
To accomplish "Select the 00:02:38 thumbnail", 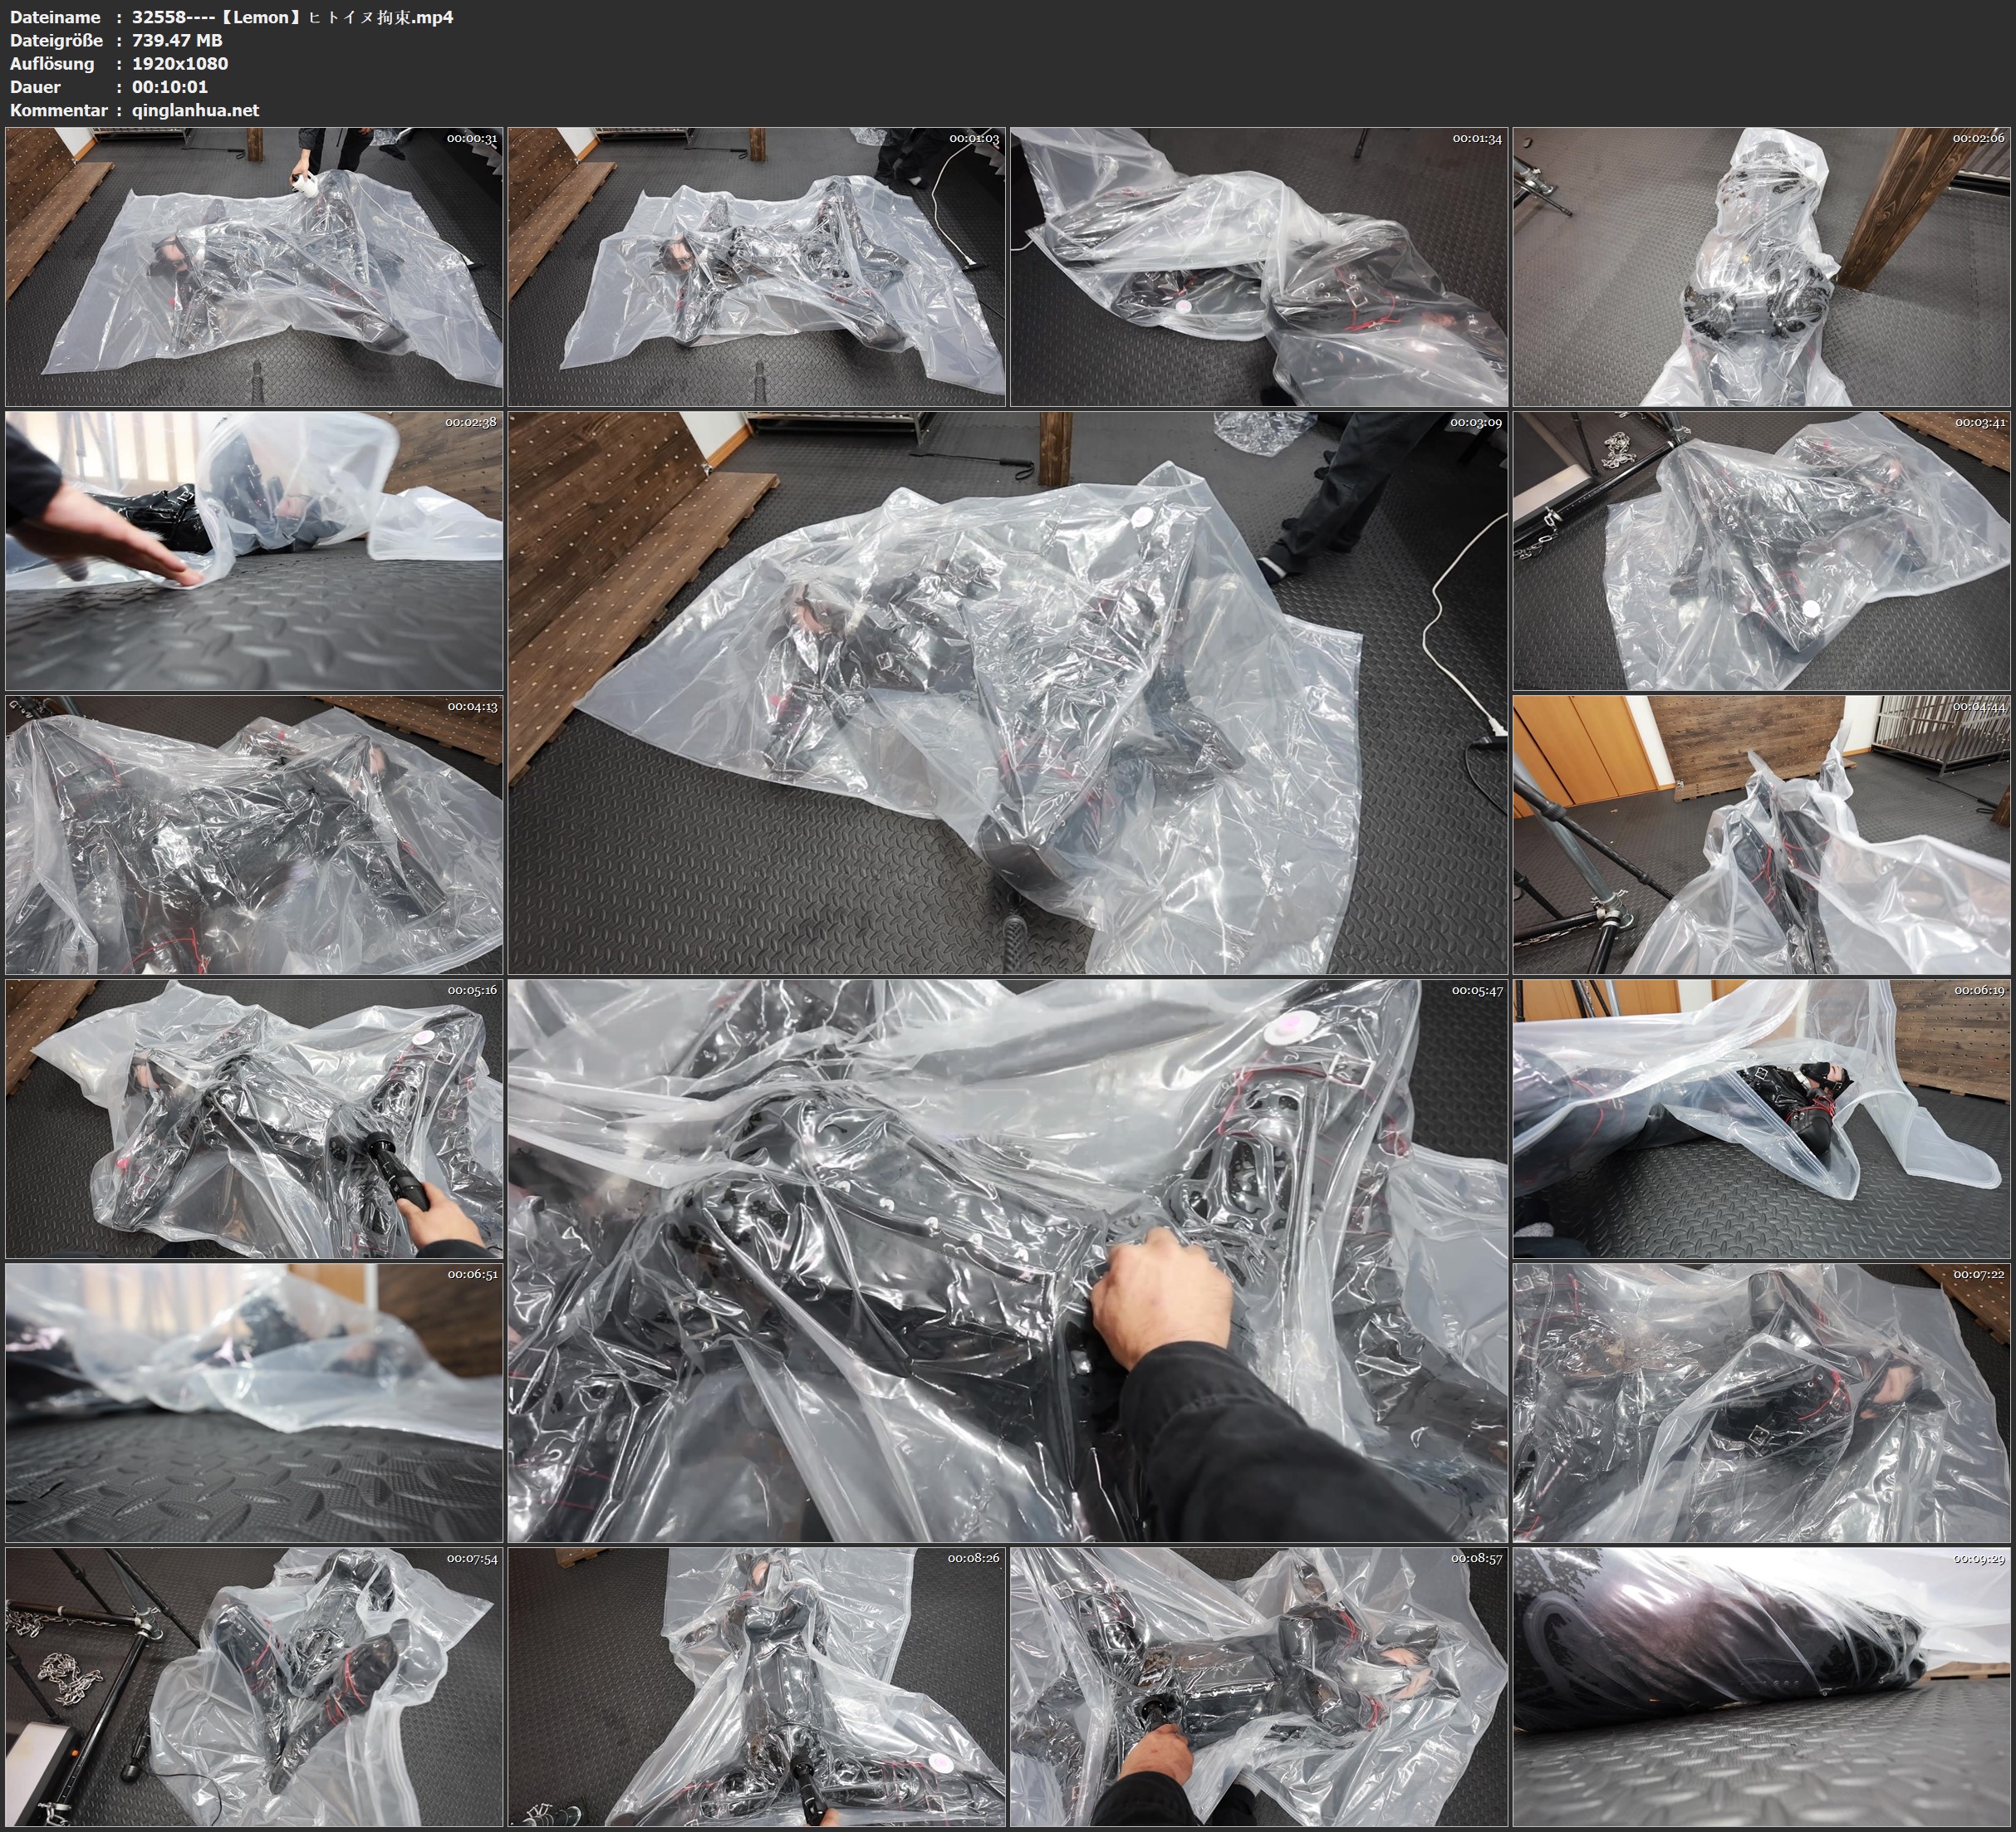I will [254, 550].
